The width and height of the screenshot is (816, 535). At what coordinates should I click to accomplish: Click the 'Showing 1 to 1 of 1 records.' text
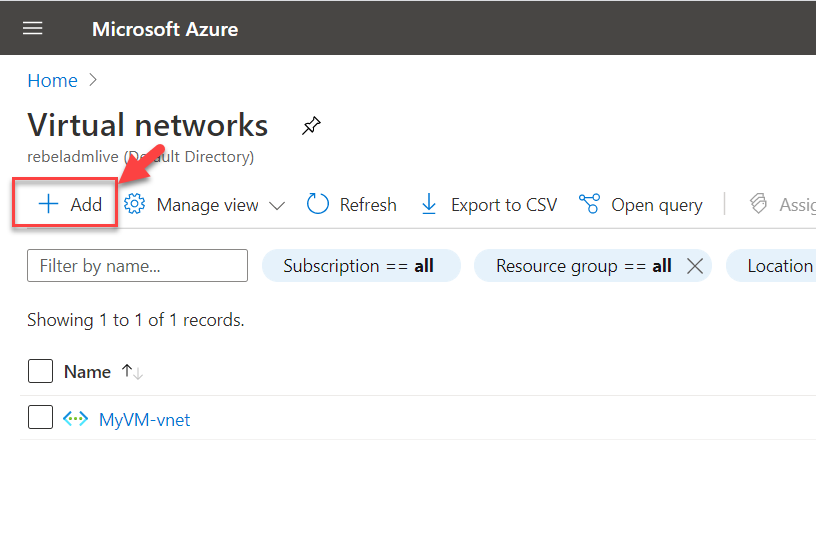click(136, 320)
